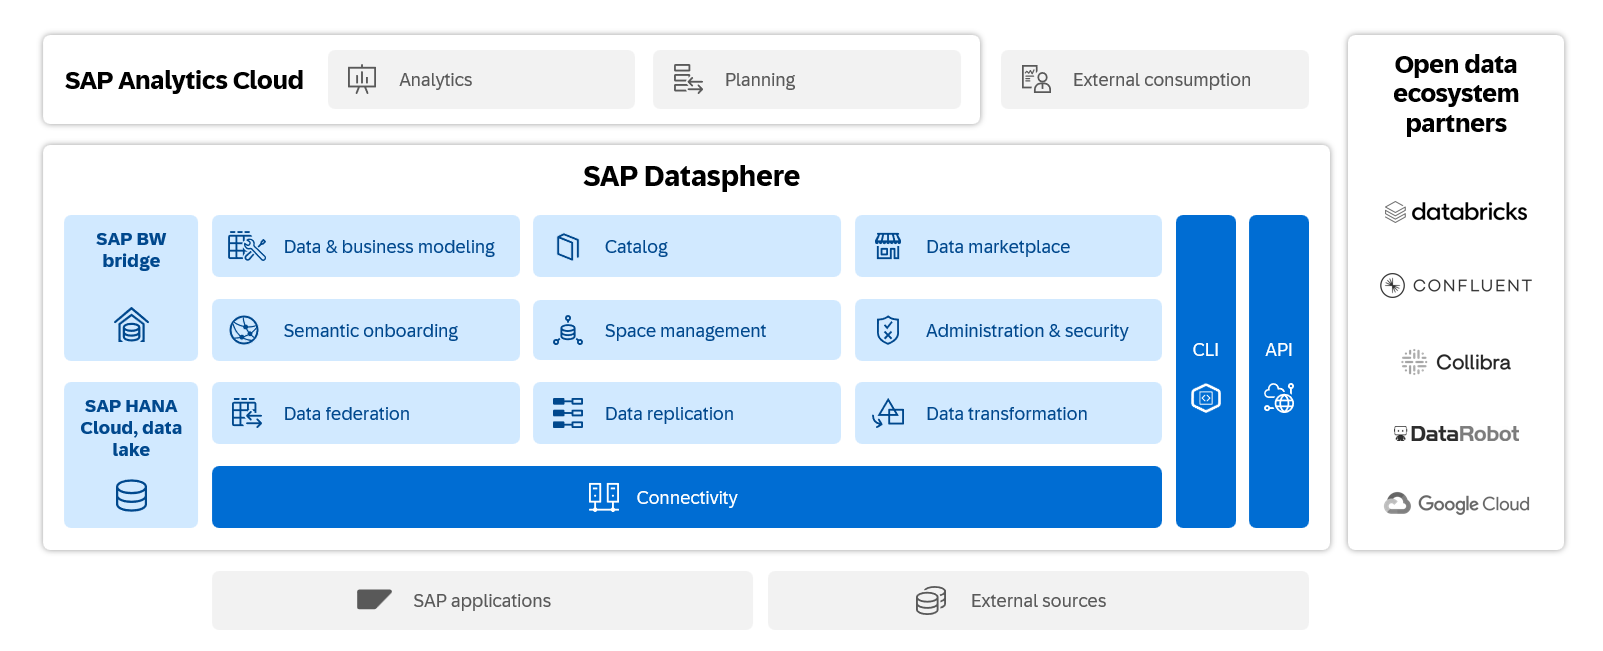This screenshot has height=651, width=1603.
Task: Select the External sources box
Action: [1037, 600]
